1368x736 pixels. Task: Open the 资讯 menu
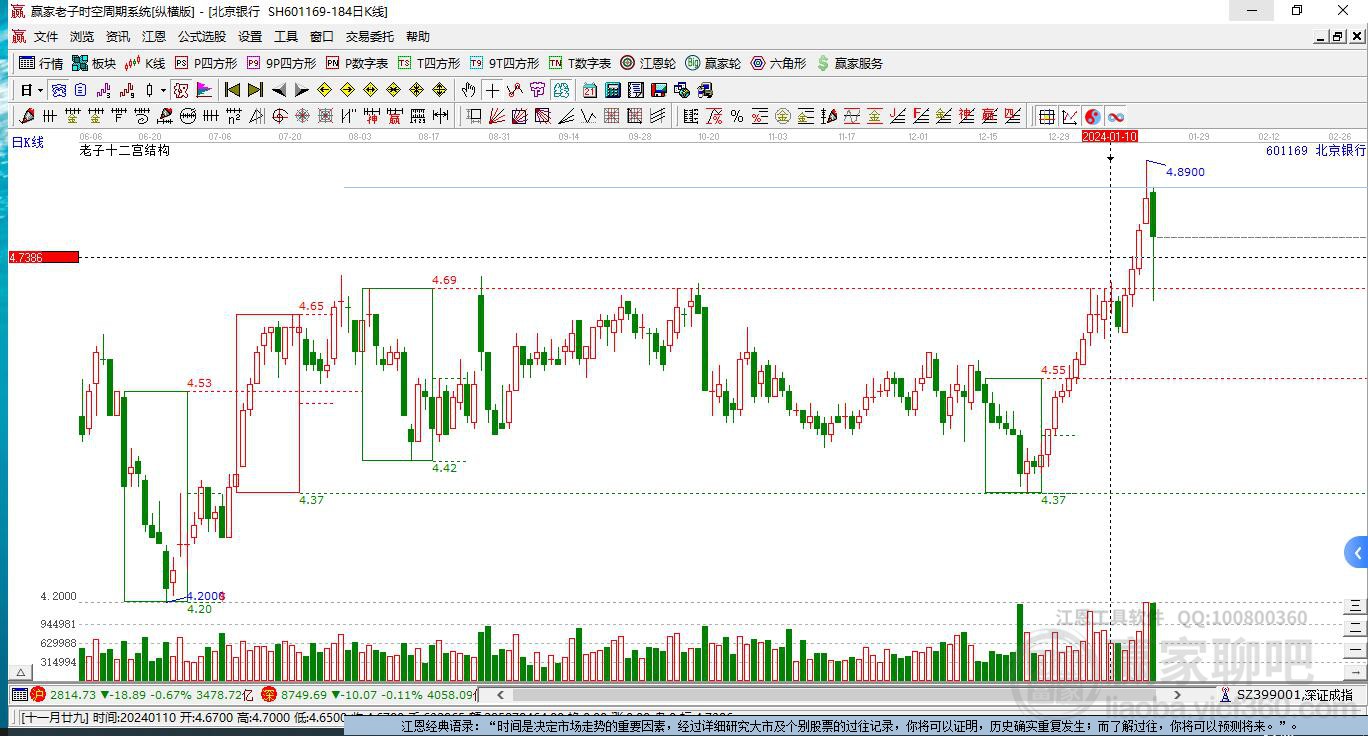(x=118, y=37)
